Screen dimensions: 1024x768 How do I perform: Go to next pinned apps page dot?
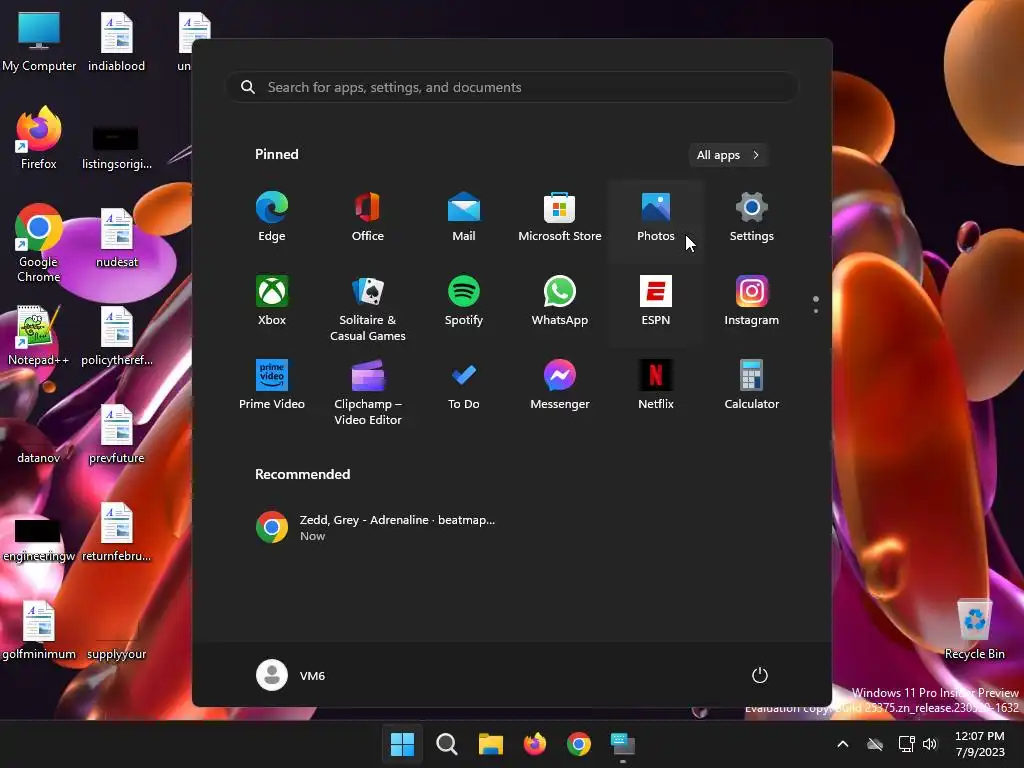click(816, 311)
